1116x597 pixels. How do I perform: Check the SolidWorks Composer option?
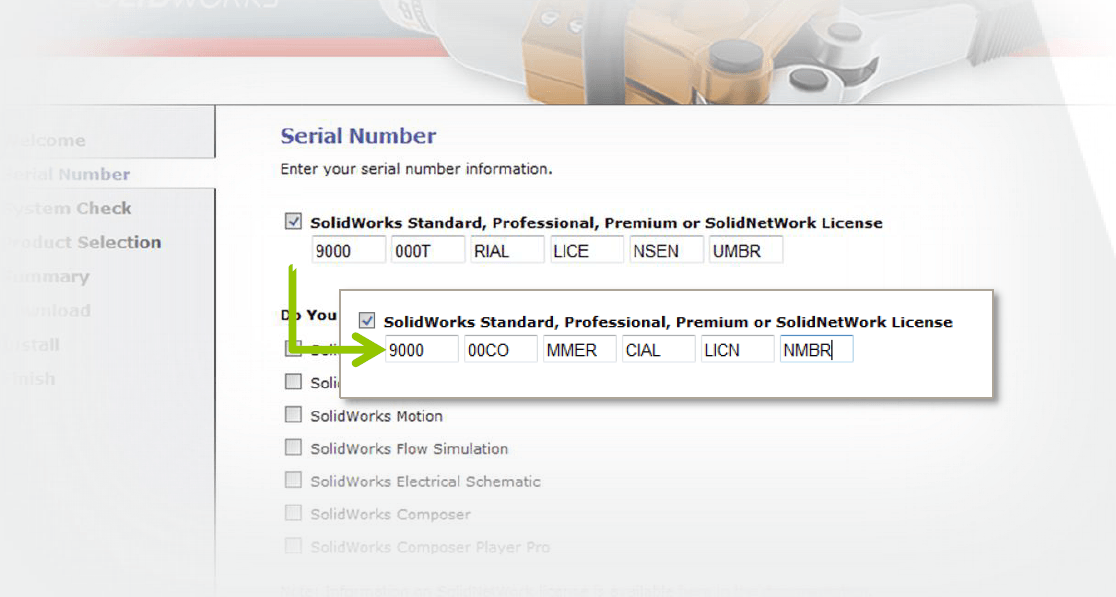click(293, 514)
